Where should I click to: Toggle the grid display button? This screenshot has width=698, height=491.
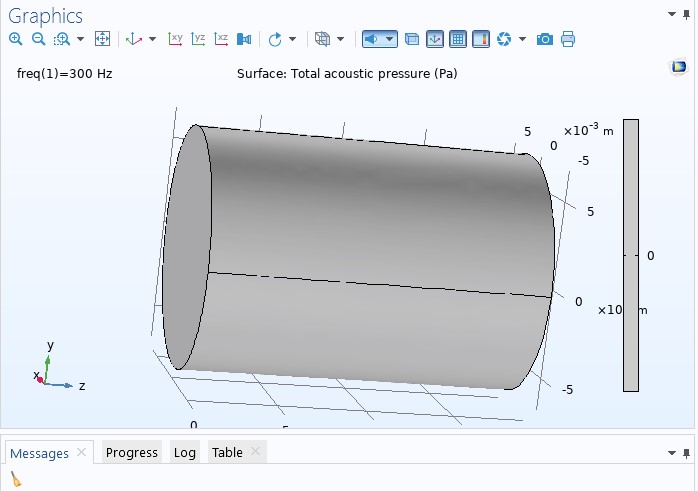[458, 39]
